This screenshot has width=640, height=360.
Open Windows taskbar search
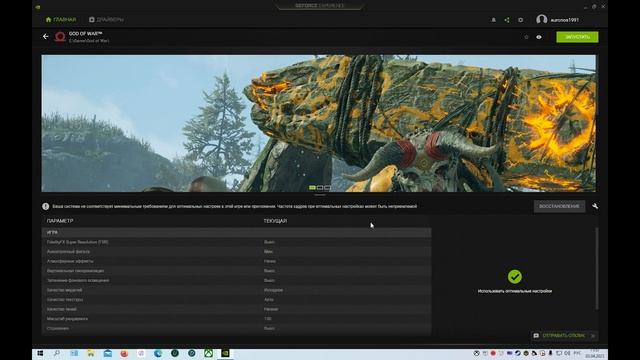pos(57,353)
